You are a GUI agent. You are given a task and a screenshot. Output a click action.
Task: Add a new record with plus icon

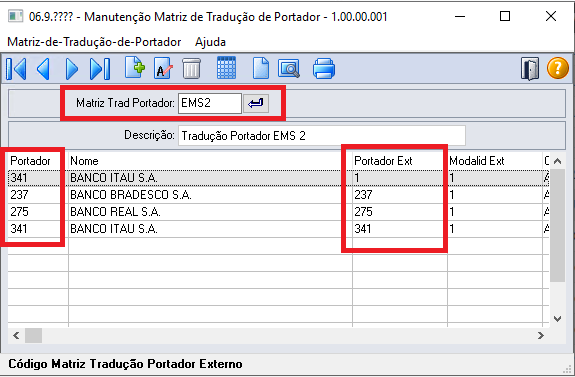tap(135, 68)
